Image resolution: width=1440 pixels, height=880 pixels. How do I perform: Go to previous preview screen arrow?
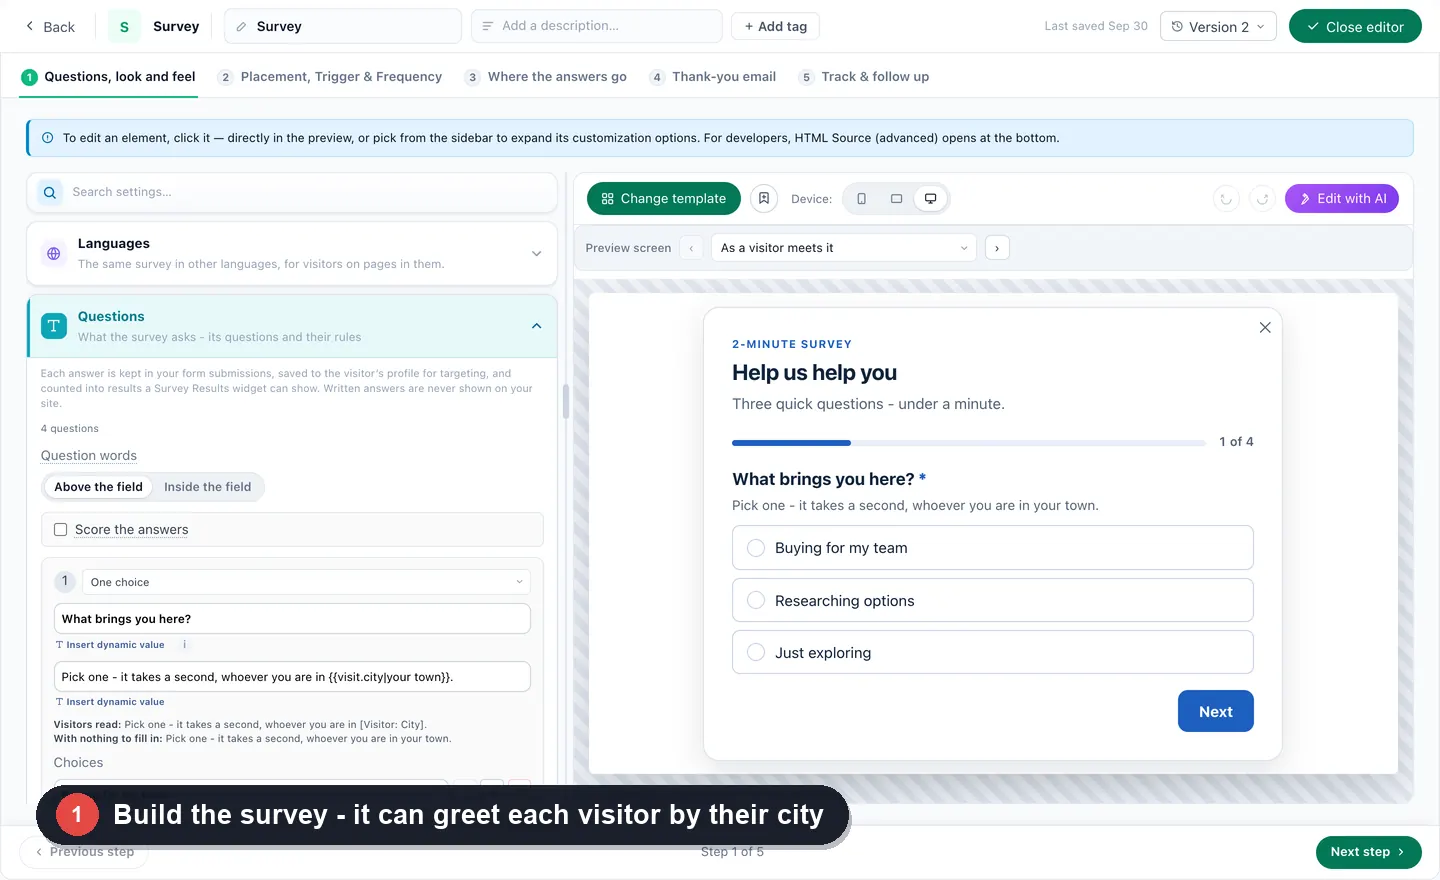[x=691, y=248]
